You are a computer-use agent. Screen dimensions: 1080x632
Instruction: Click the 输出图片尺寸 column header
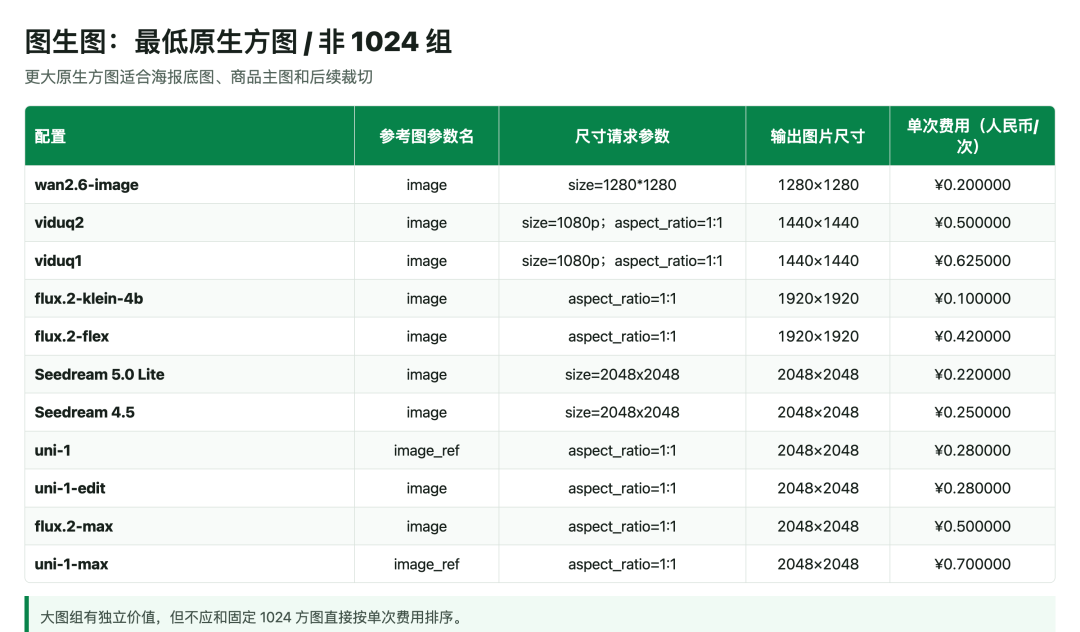tap(818, 136)
